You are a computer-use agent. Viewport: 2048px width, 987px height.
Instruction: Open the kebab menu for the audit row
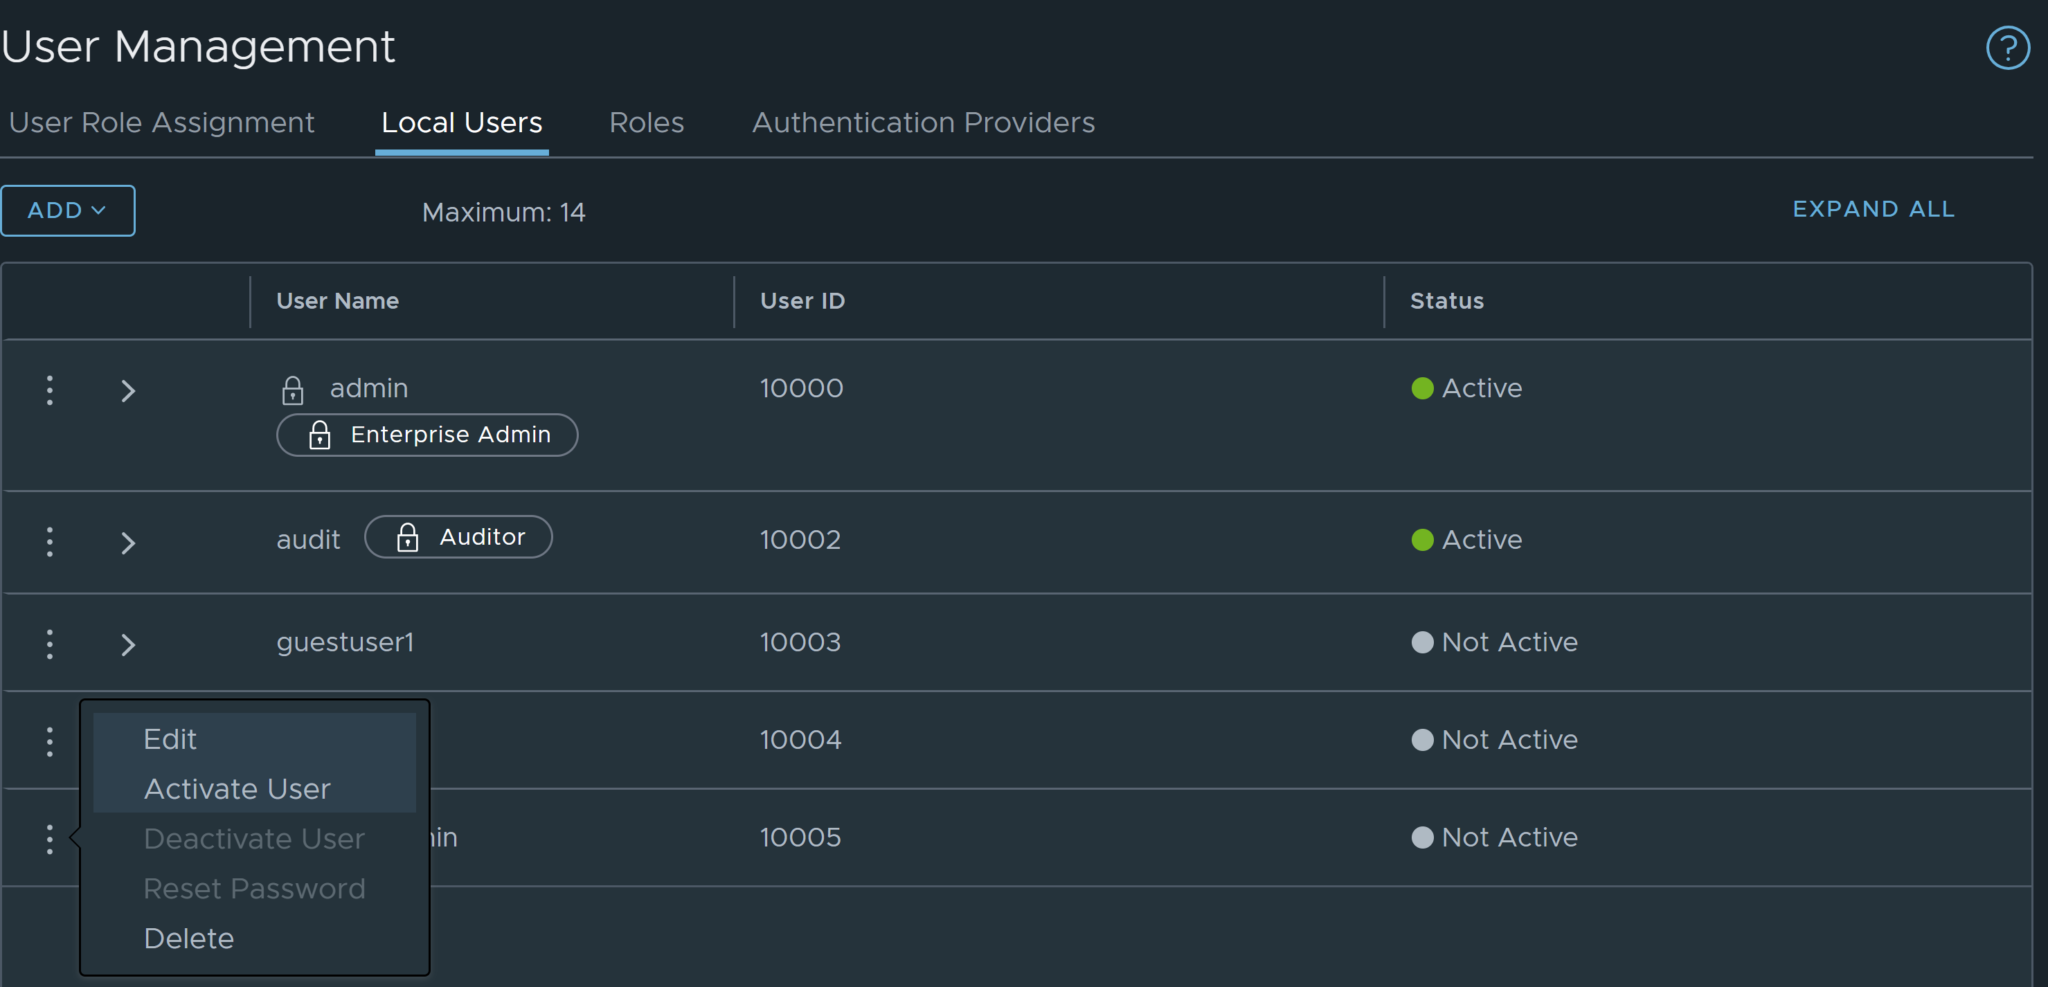pos(49,542)
